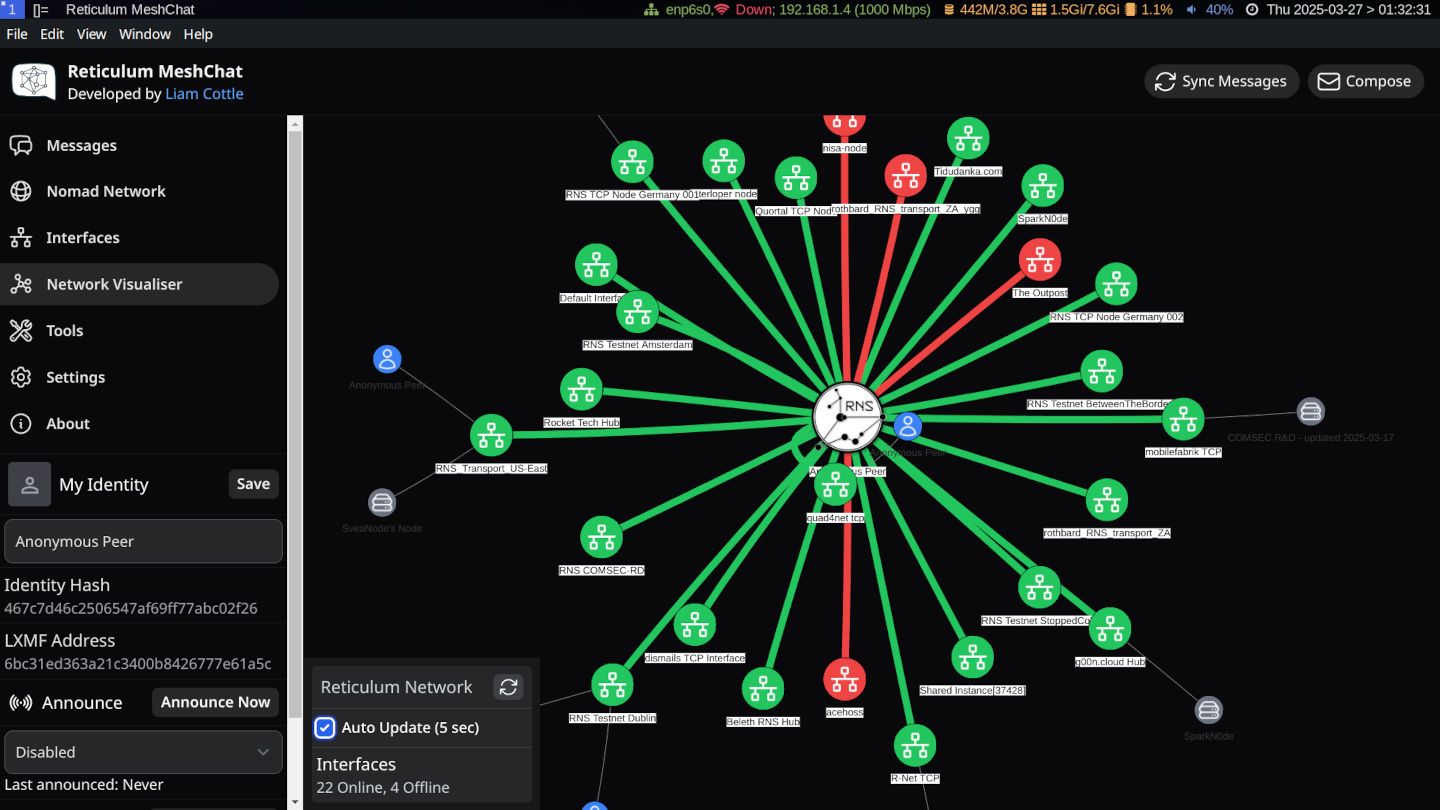Screen dimensions: 1440x810
Task: Select the R-Net TCP node
Action: [914, 746]
